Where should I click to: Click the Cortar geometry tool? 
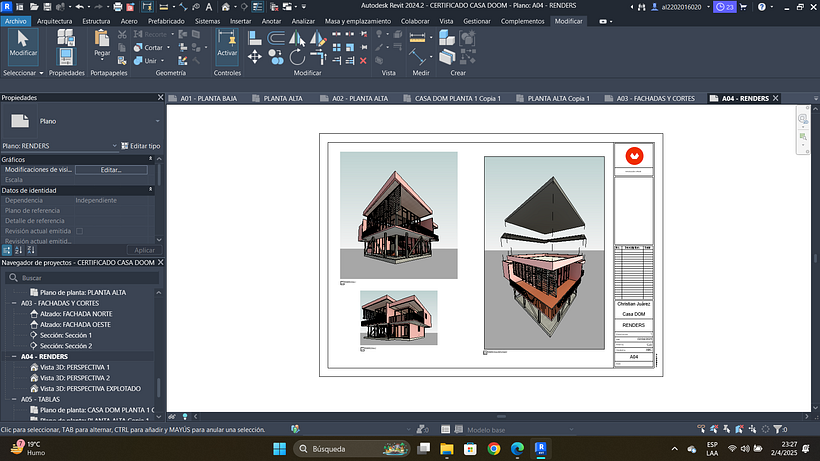[x=149, y=48]
